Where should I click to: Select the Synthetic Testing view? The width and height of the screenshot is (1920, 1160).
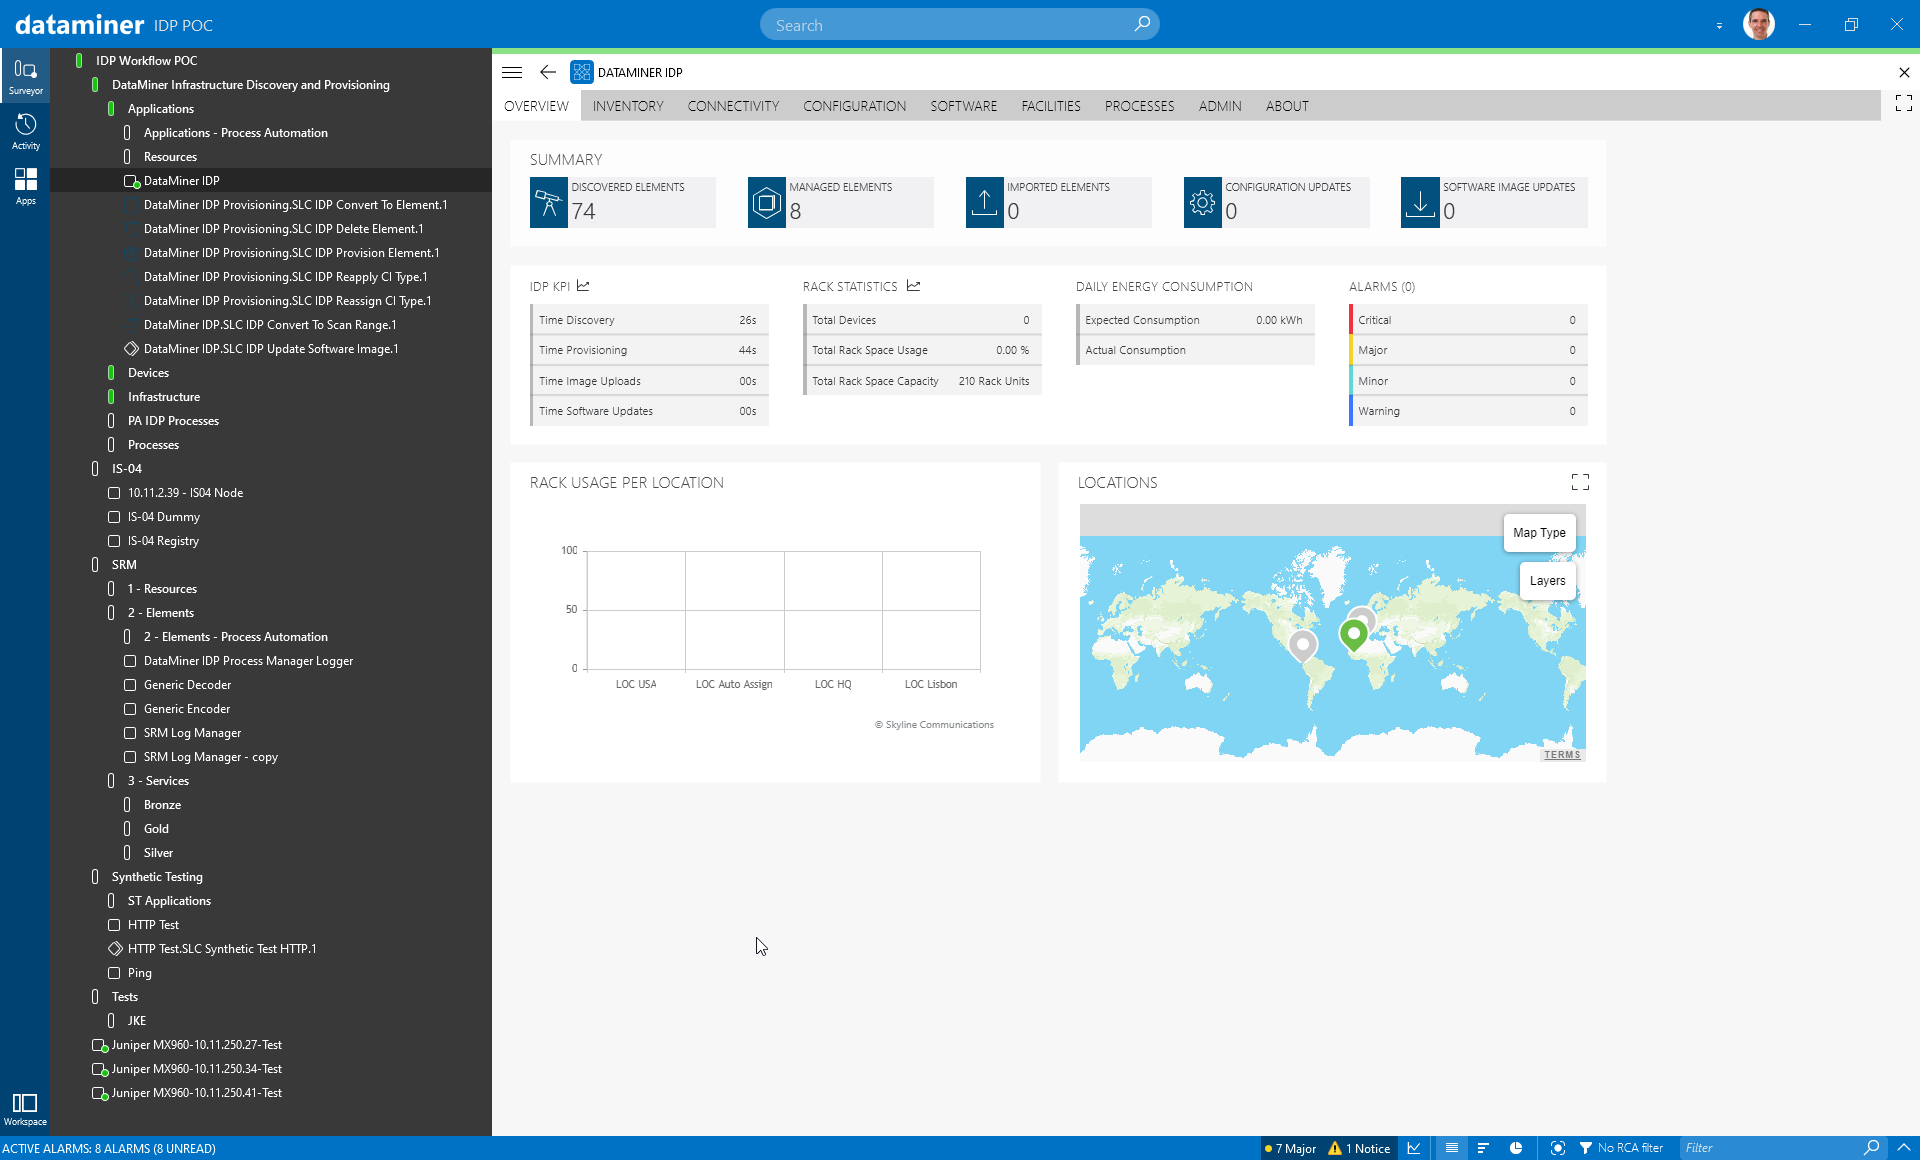point(157,877)
